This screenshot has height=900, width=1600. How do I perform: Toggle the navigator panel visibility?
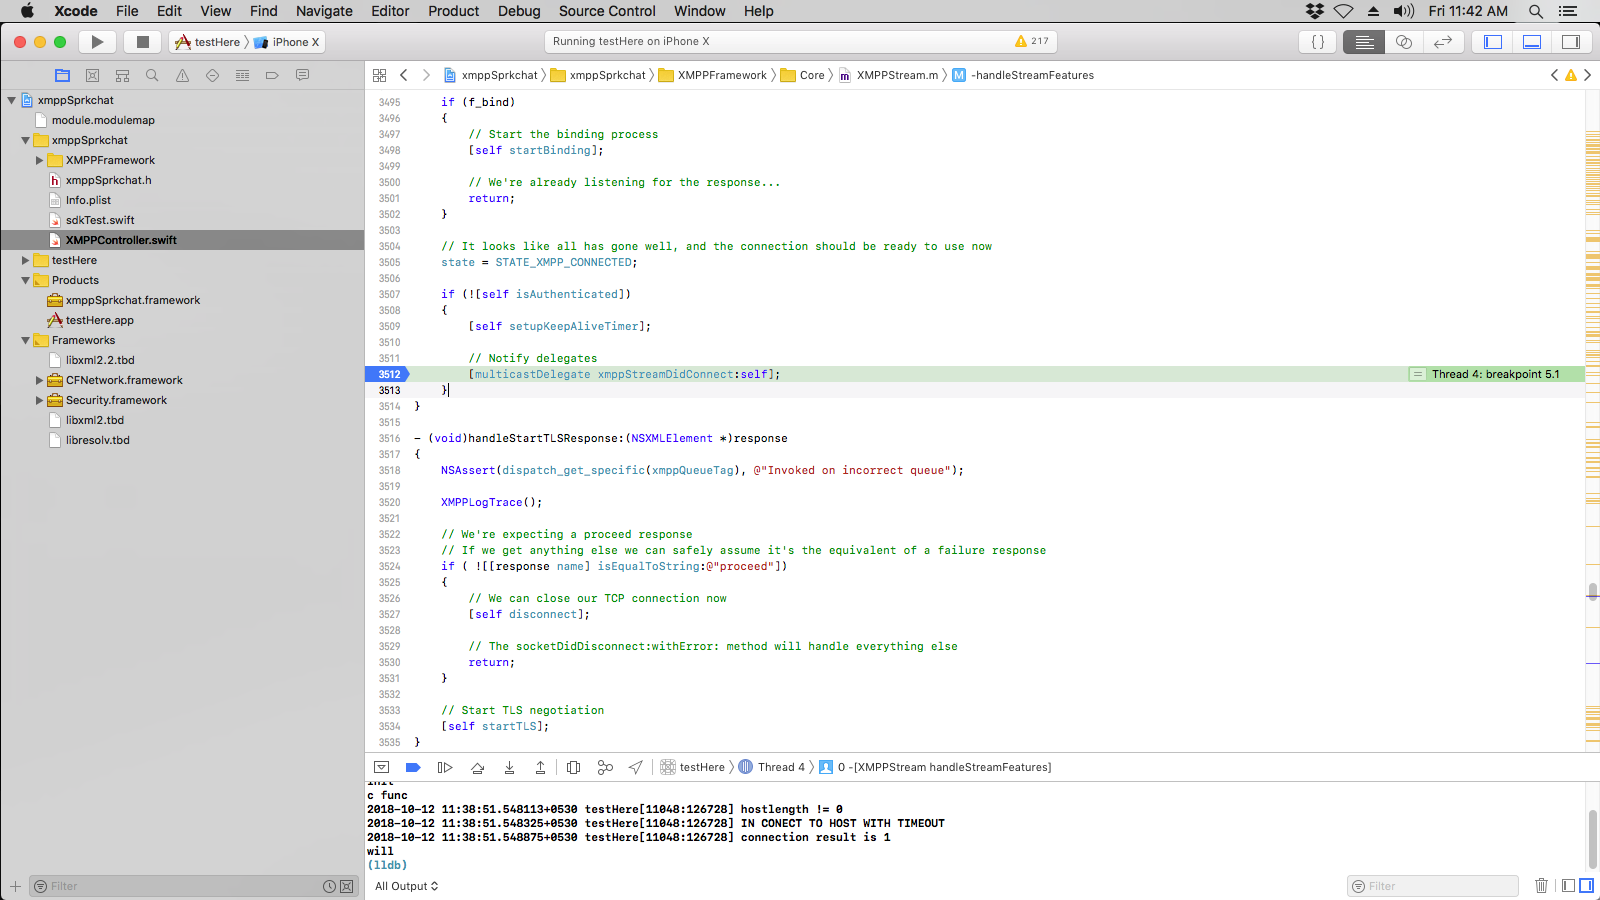point(1492,42)
